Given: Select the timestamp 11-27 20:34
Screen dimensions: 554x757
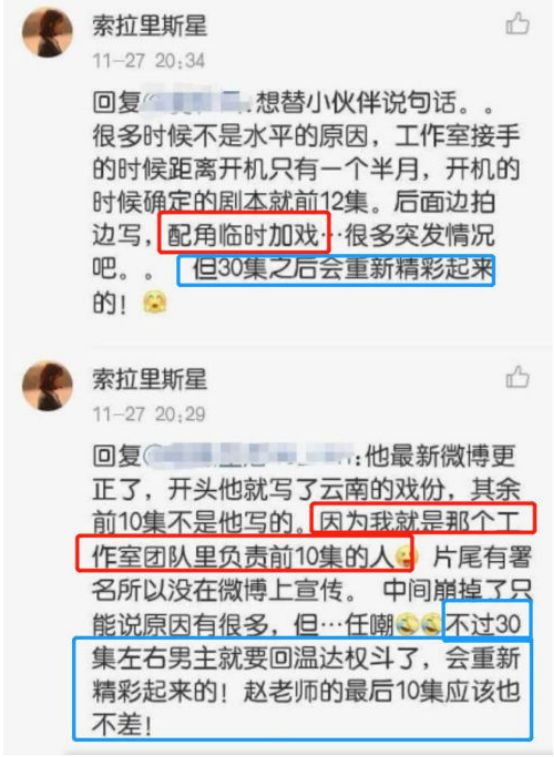Looking at the screenshot, I should [x=149, y=61].
